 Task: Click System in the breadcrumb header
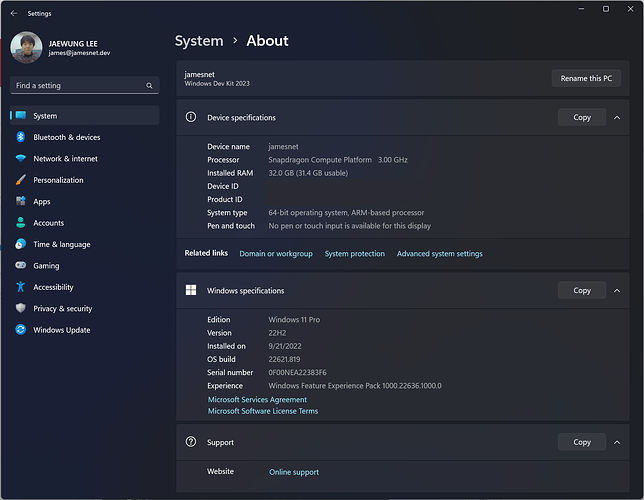pos(199,41)
